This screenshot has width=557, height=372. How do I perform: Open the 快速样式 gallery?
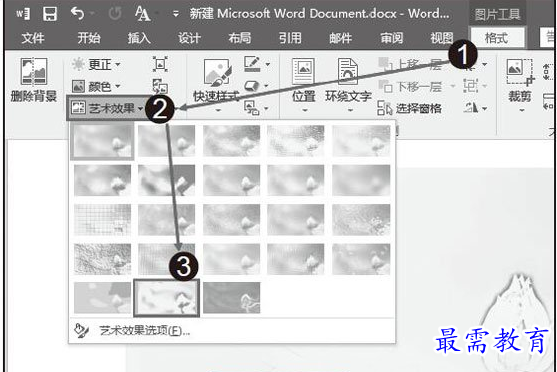[217, 85]
